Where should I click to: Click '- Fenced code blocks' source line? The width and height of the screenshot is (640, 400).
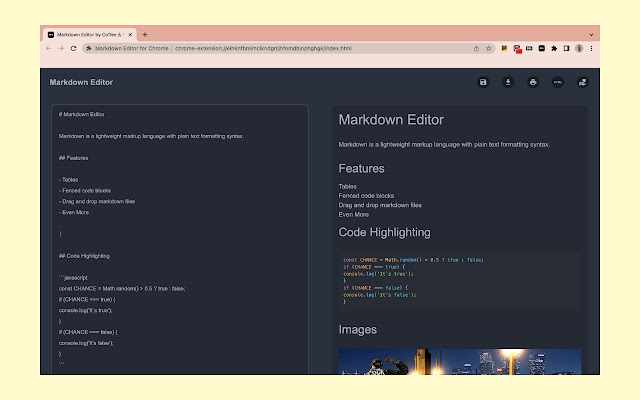click(85, 191)
